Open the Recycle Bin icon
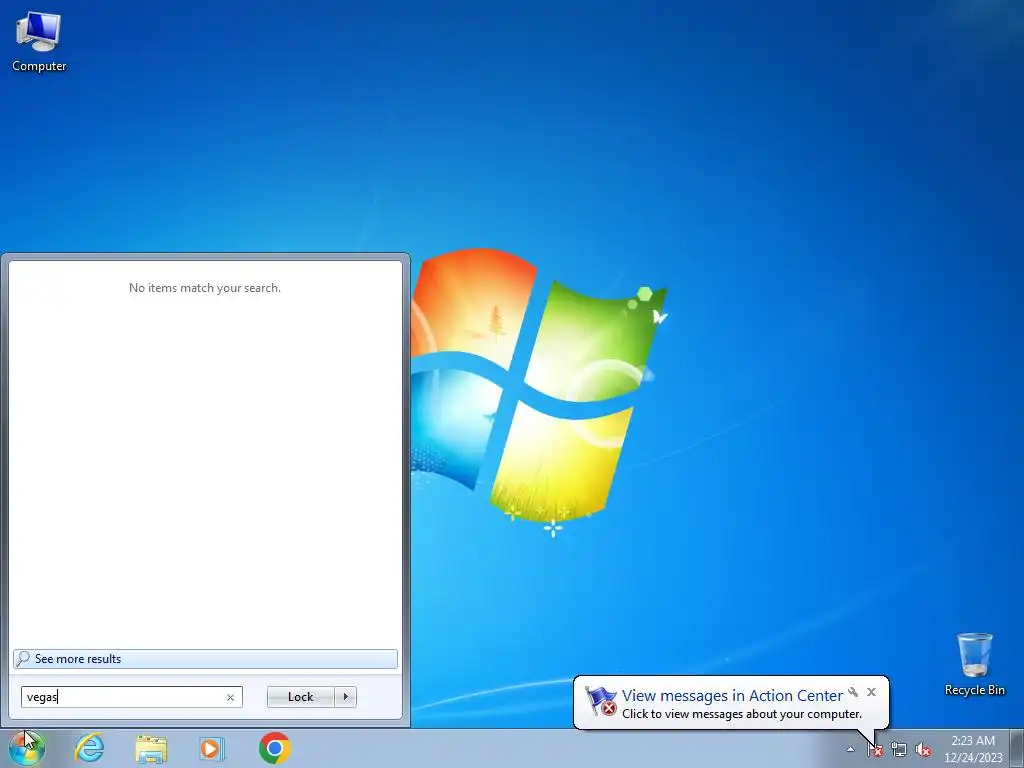The image size is (1024, 768). click(x=974, y=664)
